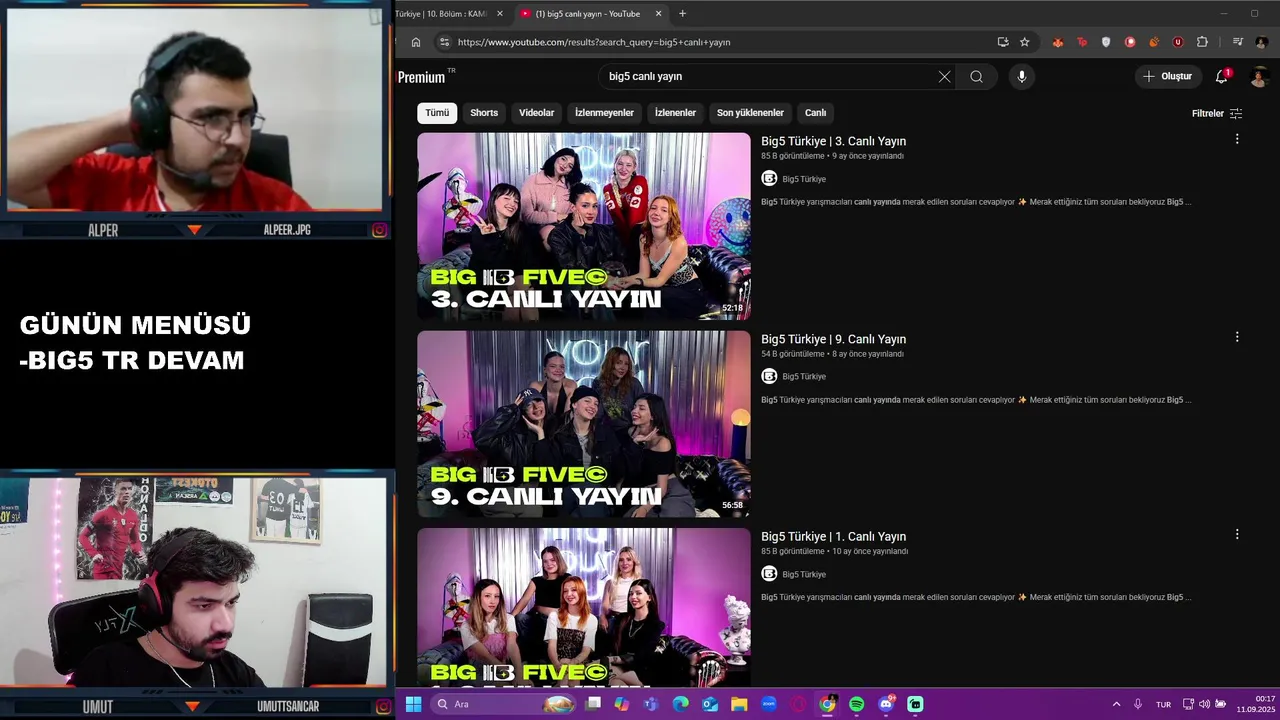Open File Explorer from the taskbar
The height and width of the screenshot is (720, 1280).
click(739, 704)
